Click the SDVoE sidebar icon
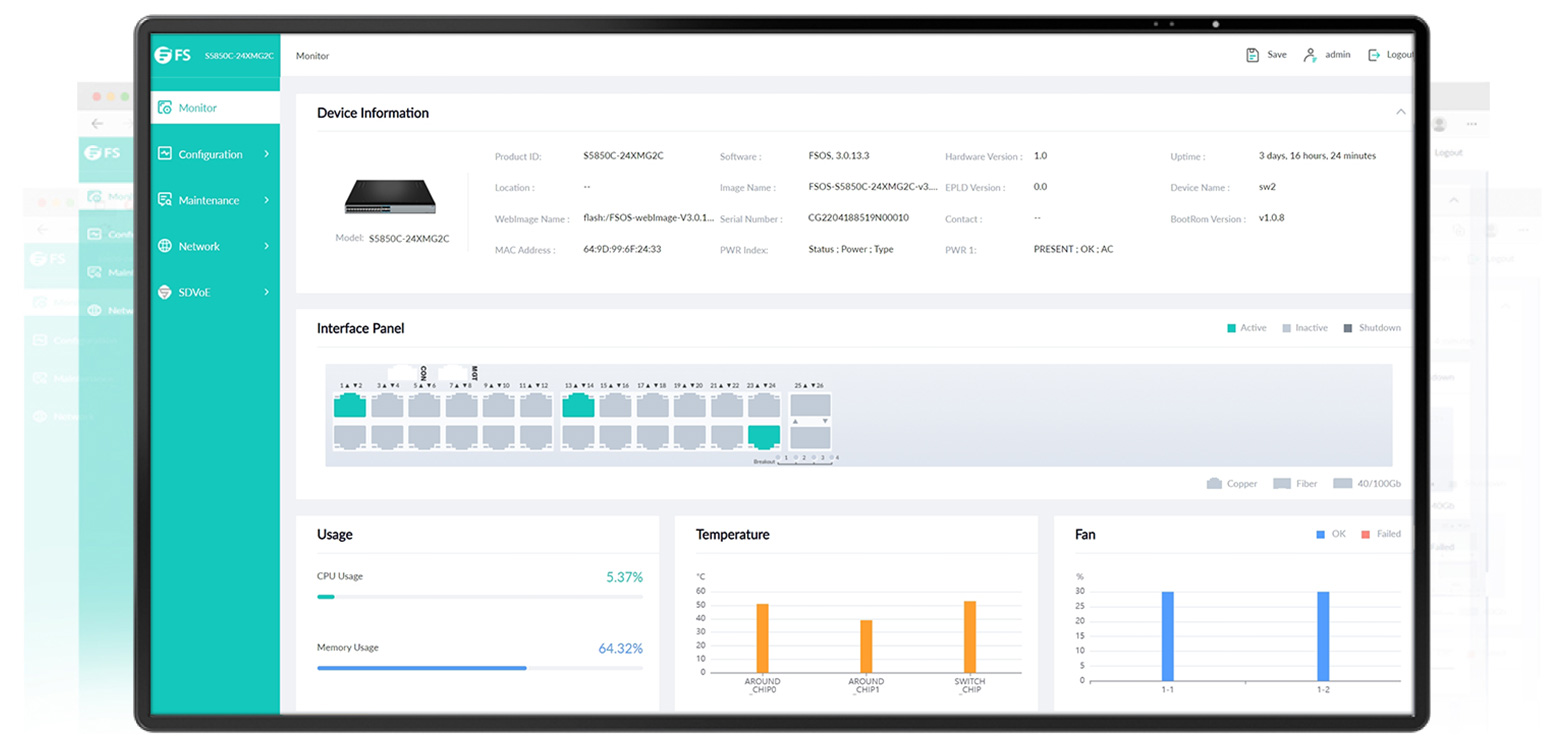 click(x=165, y=292)
